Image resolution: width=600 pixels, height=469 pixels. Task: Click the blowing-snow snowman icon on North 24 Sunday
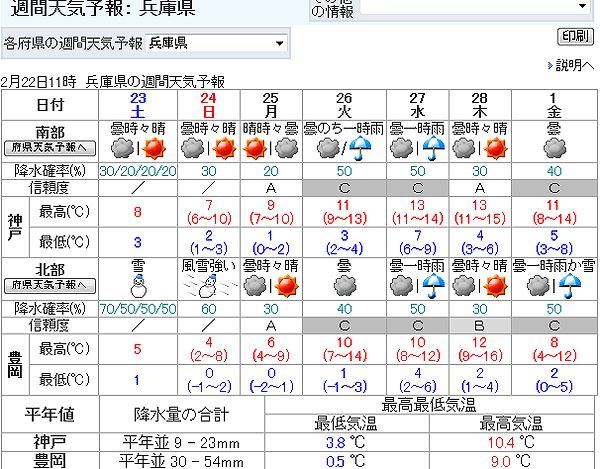(209, 287)
